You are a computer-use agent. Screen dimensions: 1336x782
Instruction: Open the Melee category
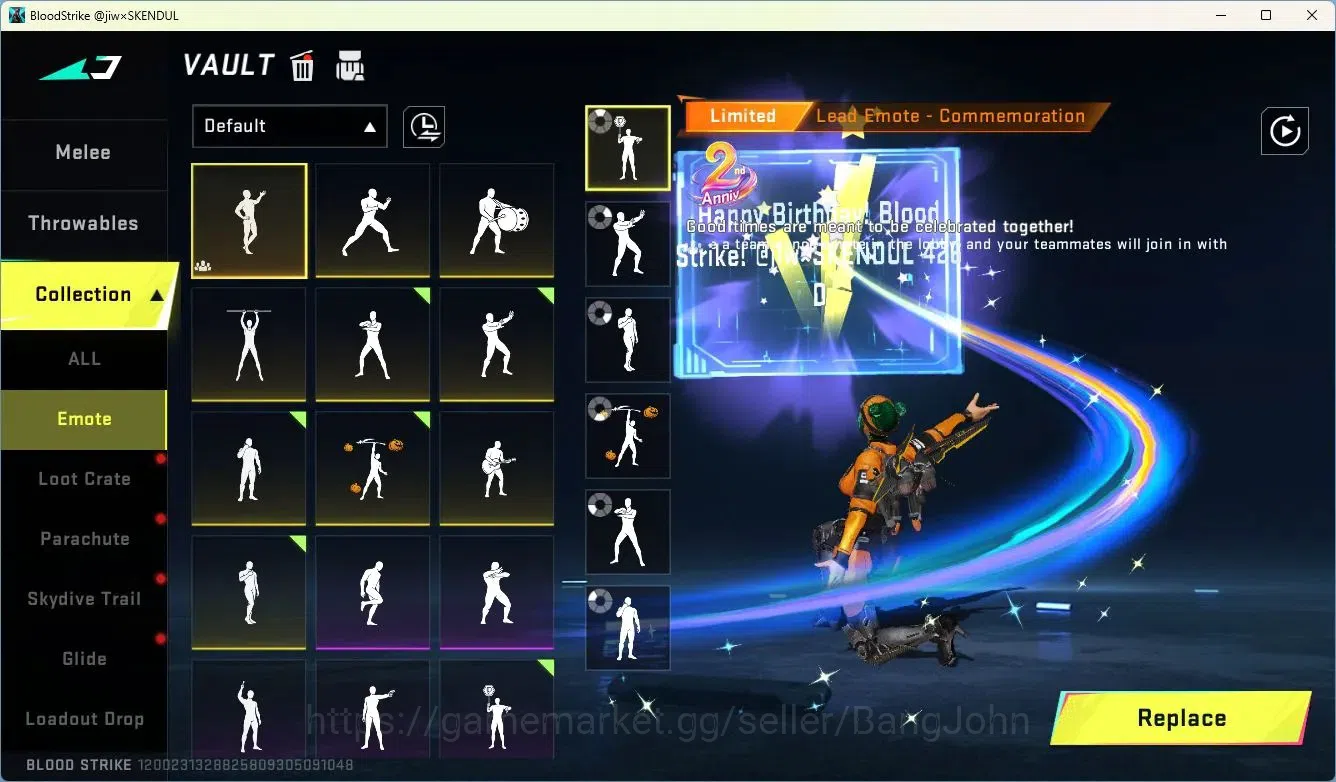(x=84, y=153)
